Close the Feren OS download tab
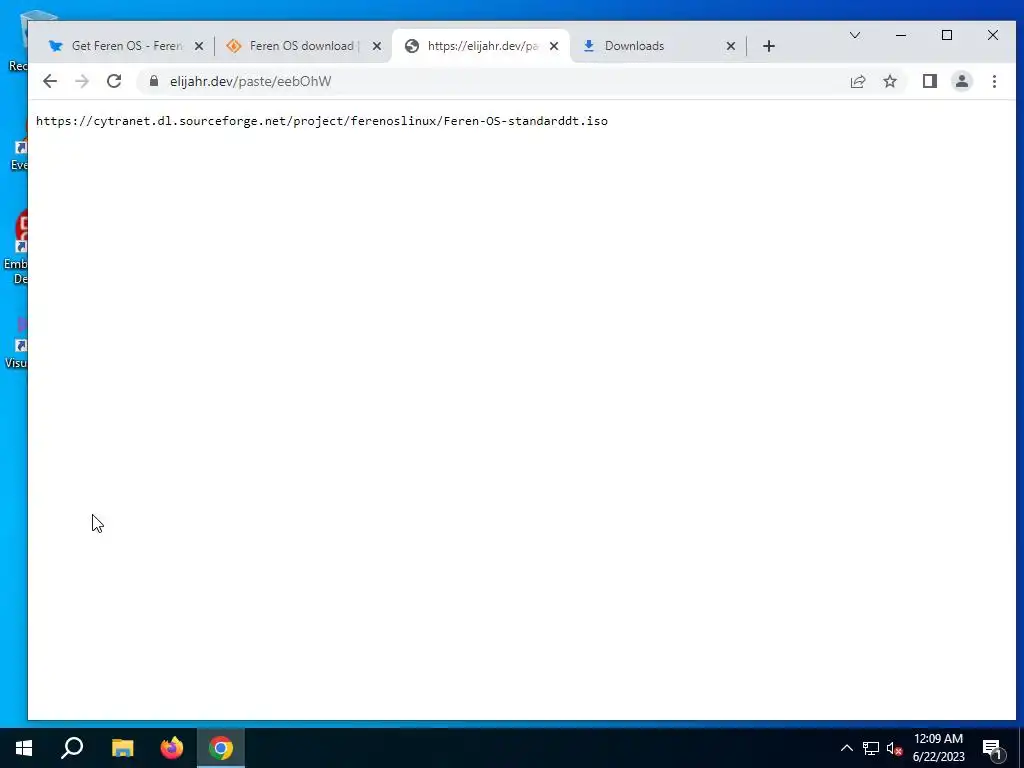Screen dimensions: 1024x768 click(x=377, y=46)
